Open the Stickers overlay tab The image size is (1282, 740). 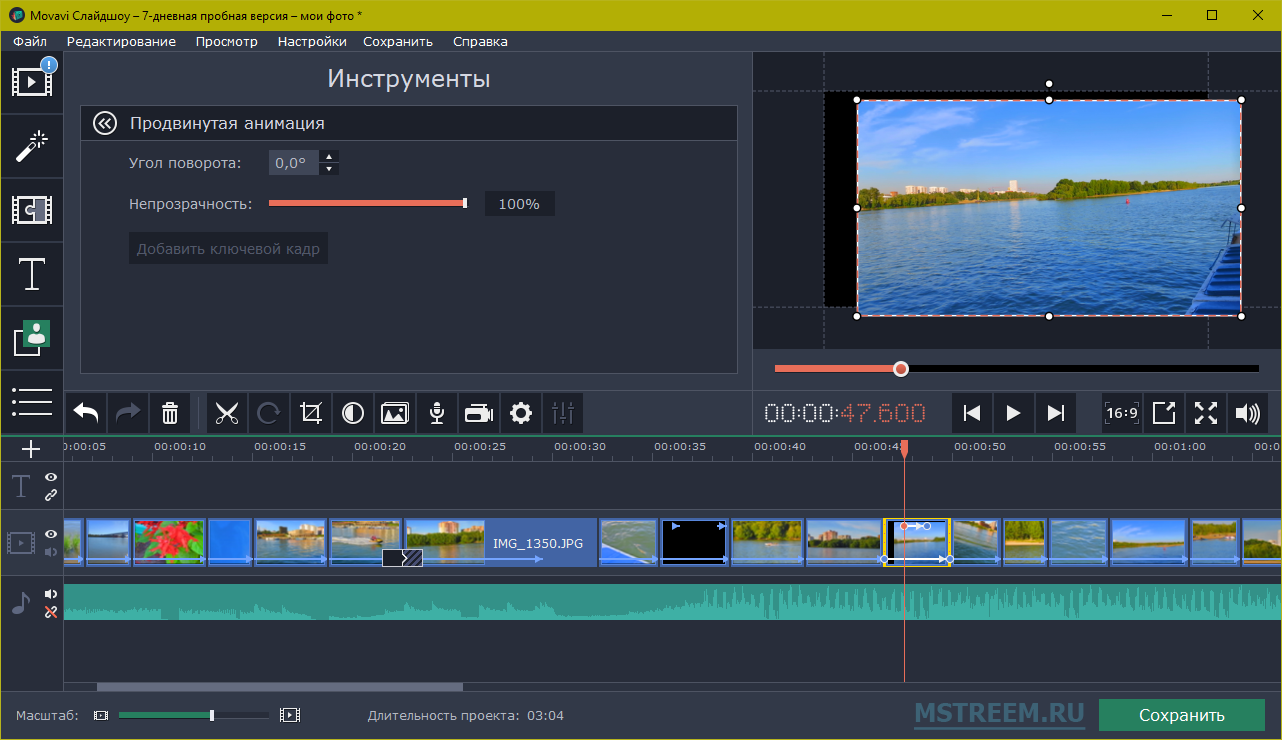32,338
